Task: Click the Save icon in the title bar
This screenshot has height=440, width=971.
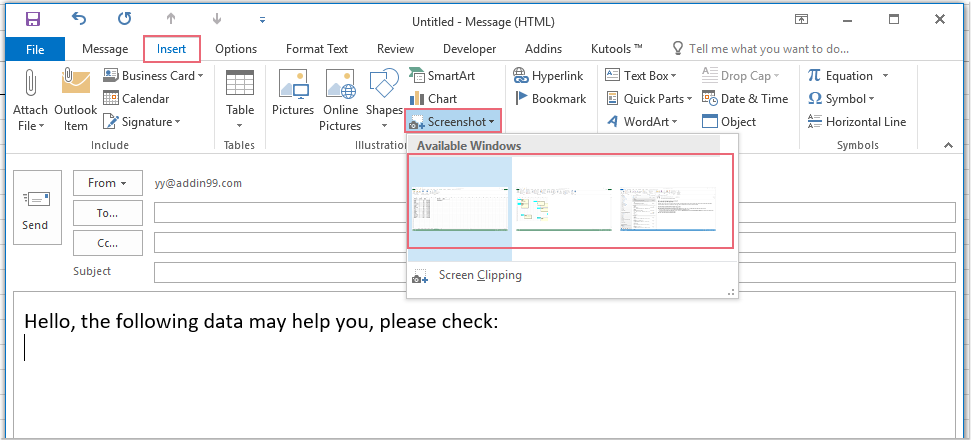Action: tap(32, 19)
